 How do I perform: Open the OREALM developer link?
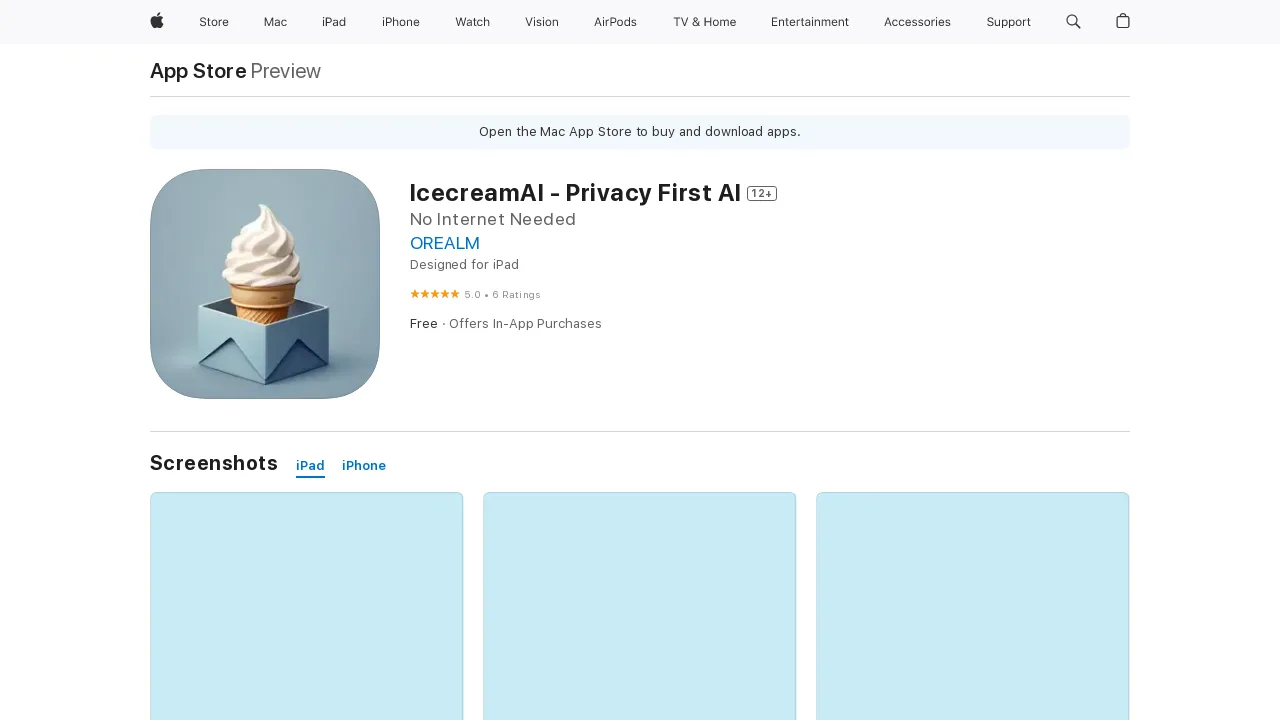[444, 243]
